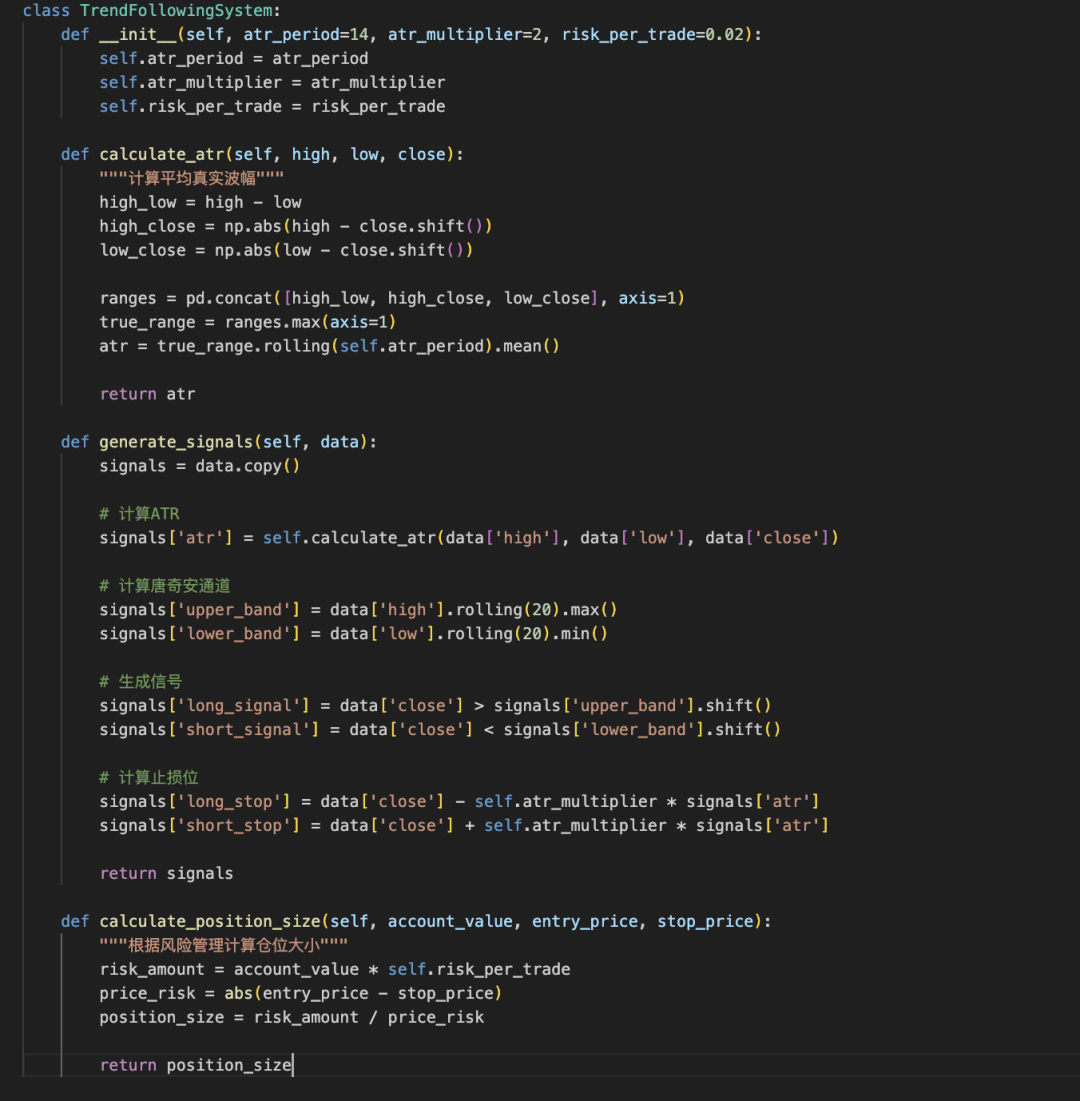Click close.shift() in the low_close line
The width and height of the screenshot is (1080, 1101).
click(402, 250)
